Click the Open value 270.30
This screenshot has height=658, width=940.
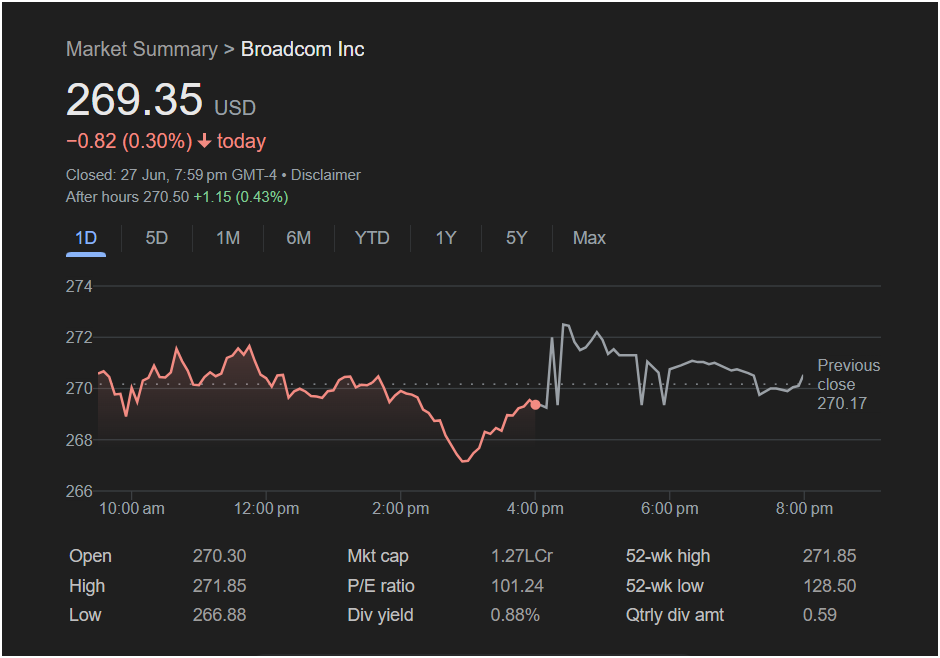click(219, 556)
